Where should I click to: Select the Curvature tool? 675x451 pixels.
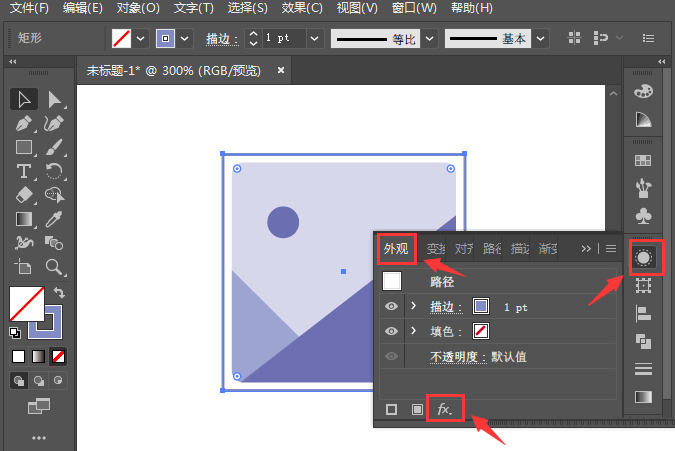54,124
